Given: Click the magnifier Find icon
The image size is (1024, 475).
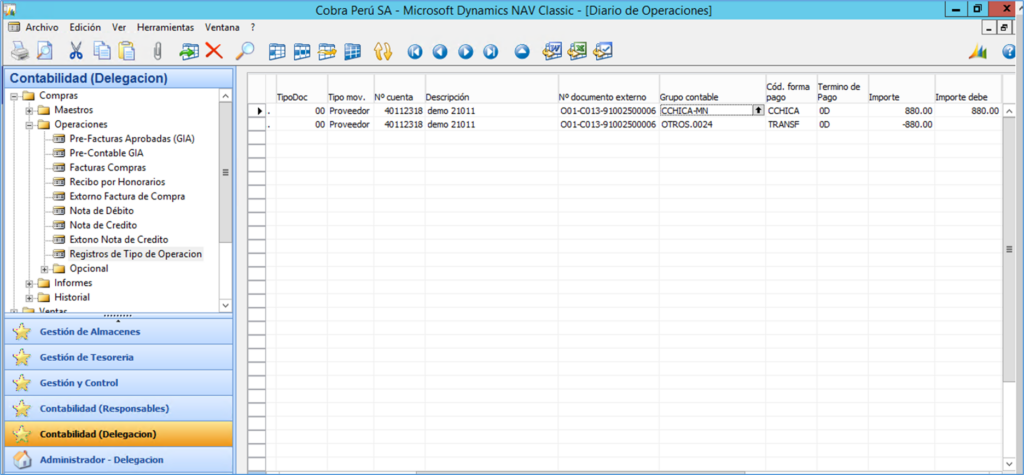Looking at the screenshot, I should point(244,51).
